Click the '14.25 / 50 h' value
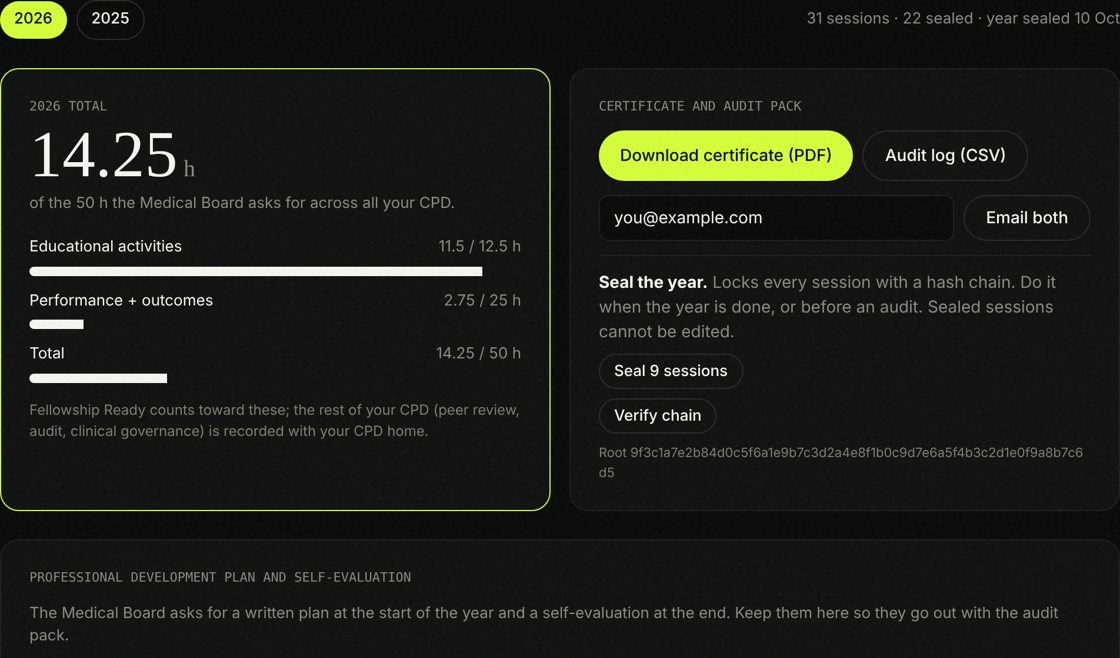 click(478, 353)
